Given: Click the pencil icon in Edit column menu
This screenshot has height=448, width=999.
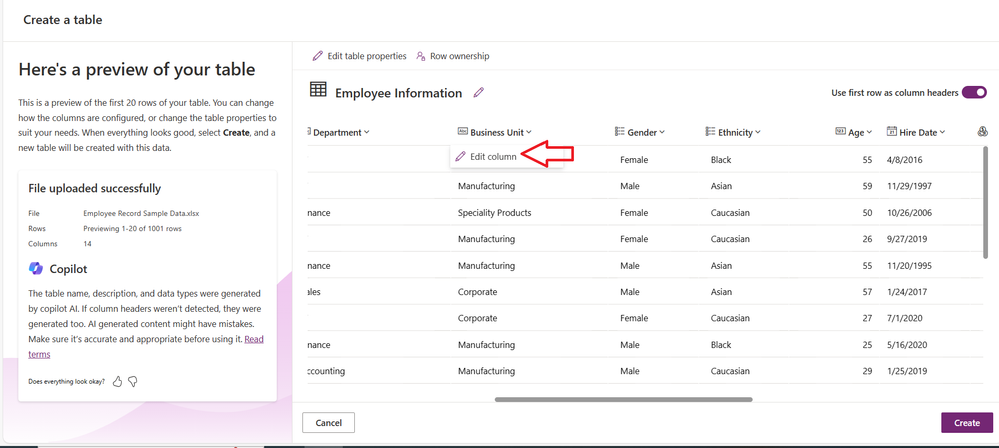Looking at the screenshot, I should click(x=461, y=157).
